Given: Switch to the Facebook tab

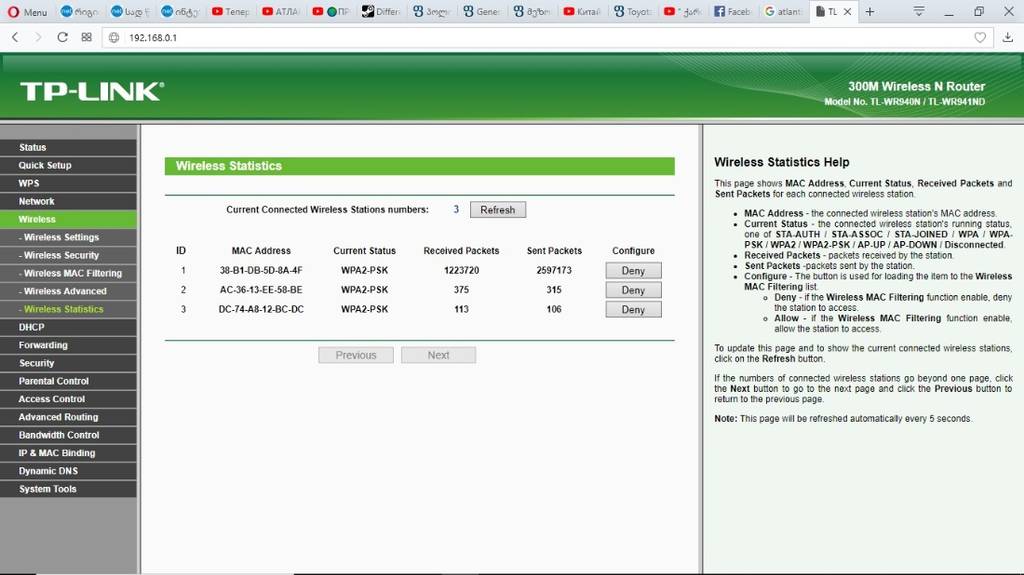Looking at the screenshot, I should (733, 11).
